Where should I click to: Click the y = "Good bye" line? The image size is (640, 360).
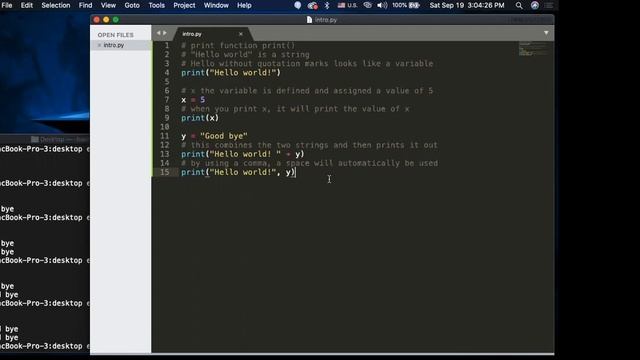[x=214, y=136]
